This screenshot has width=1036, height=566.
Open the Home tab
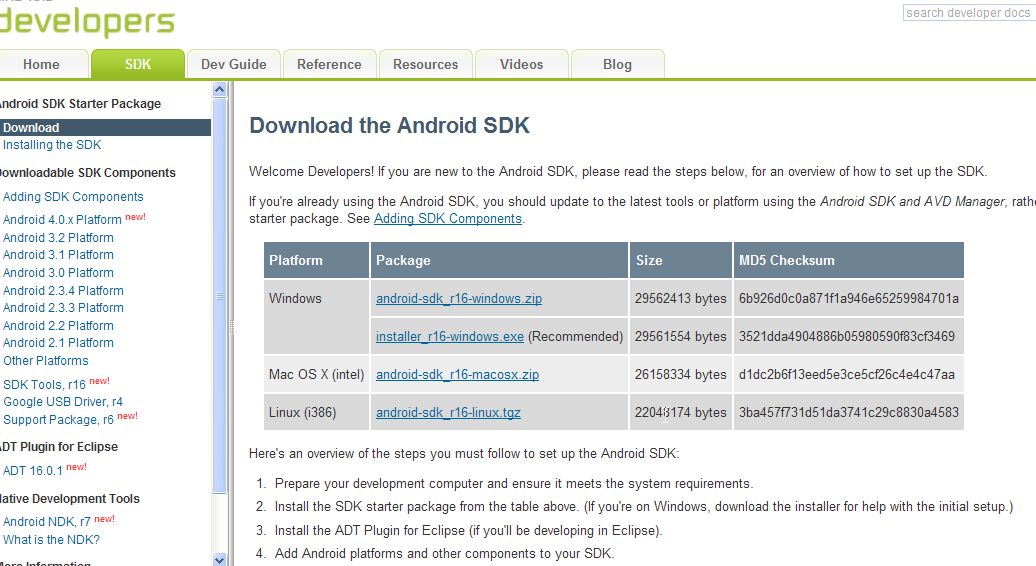click(41, 64)
